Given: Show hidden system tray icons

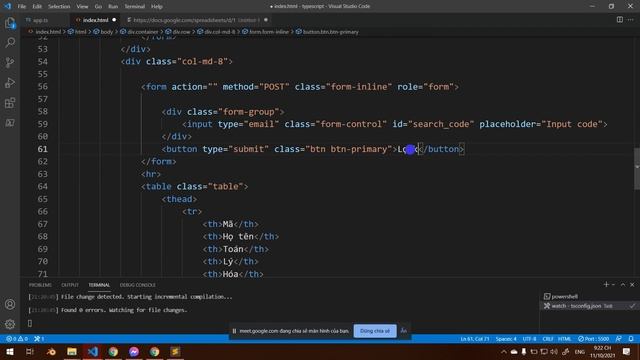Looking at the screenshot, I should point(504,351).
